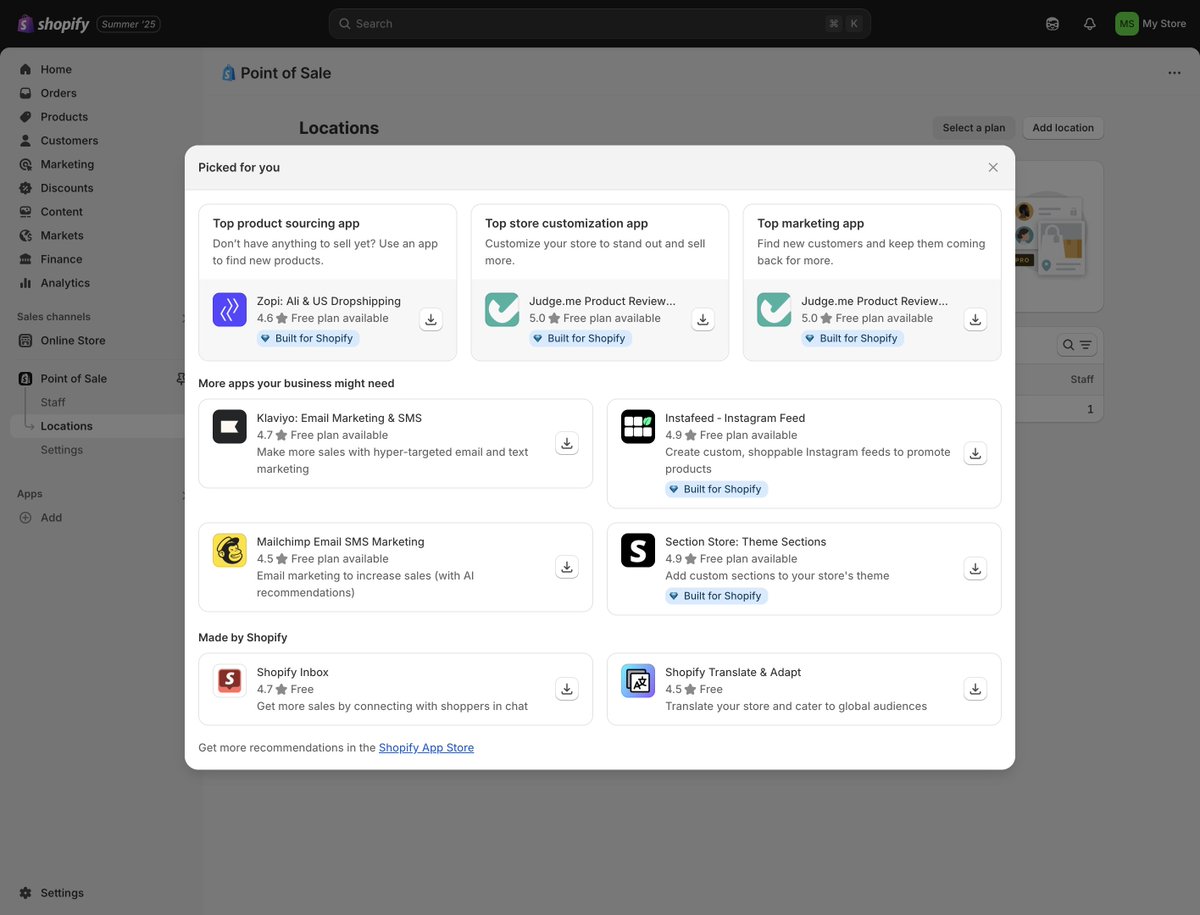Screen dimensions: 1200x915
Task: Install Zopi: Ali & US Dropshipping app
Action: pyautogui.click(x=431, y=320)
